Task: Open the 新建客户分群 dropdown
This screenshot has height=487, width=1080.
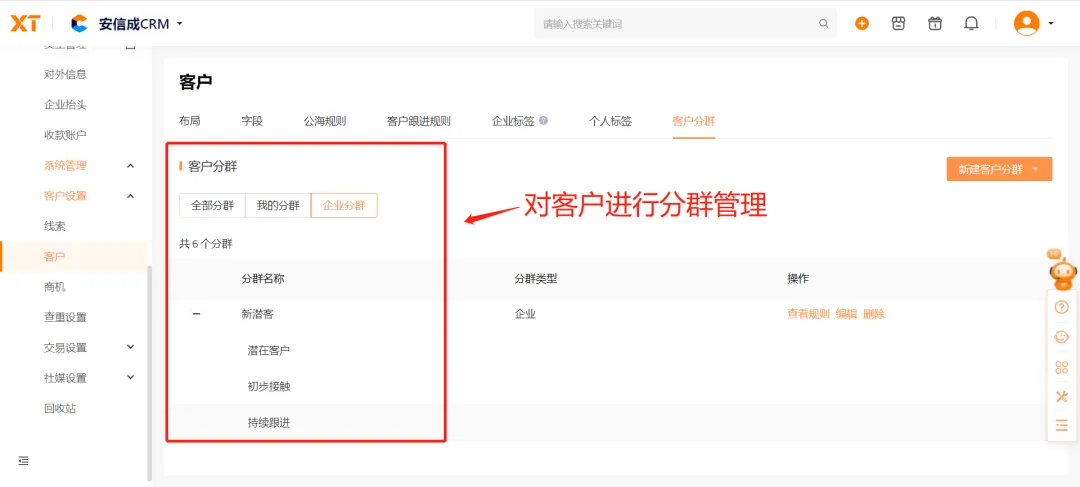Action: point(999,169)
